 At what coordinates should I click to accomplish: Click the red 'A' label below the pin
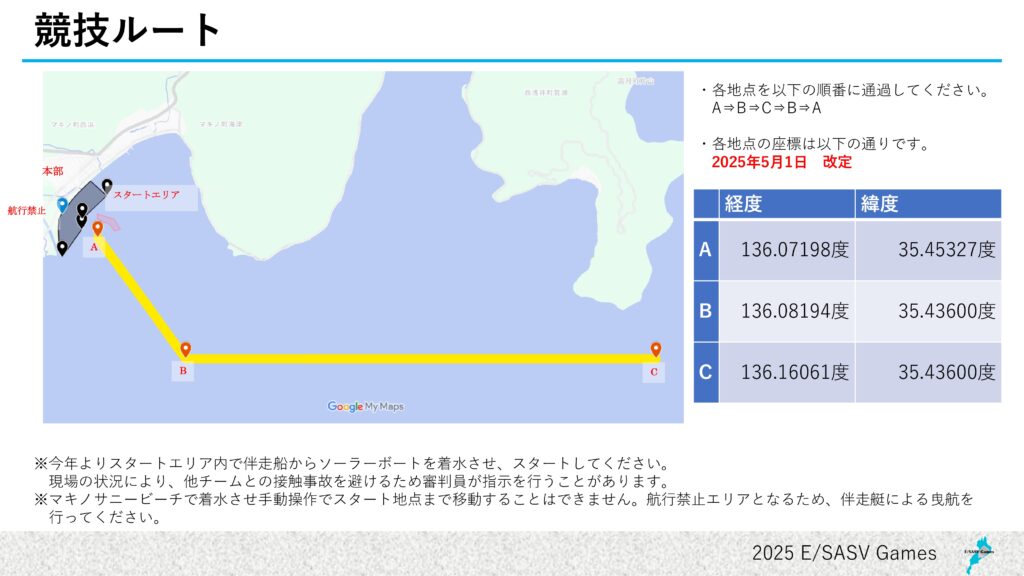pyautogui.click(x=94, y=247)
